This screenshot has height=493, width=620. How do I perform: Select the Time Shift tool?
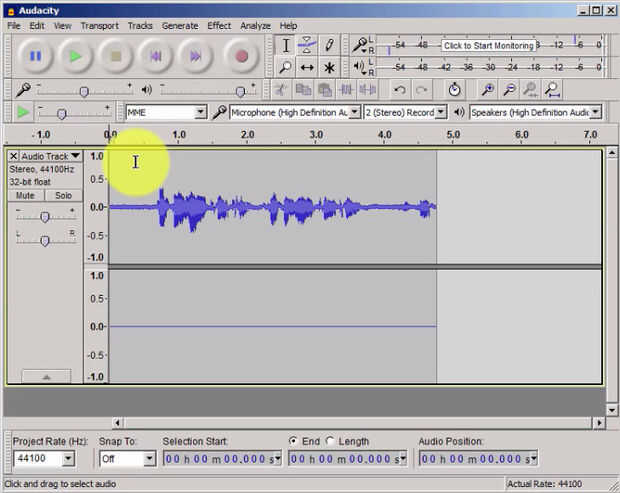(307, 67)
